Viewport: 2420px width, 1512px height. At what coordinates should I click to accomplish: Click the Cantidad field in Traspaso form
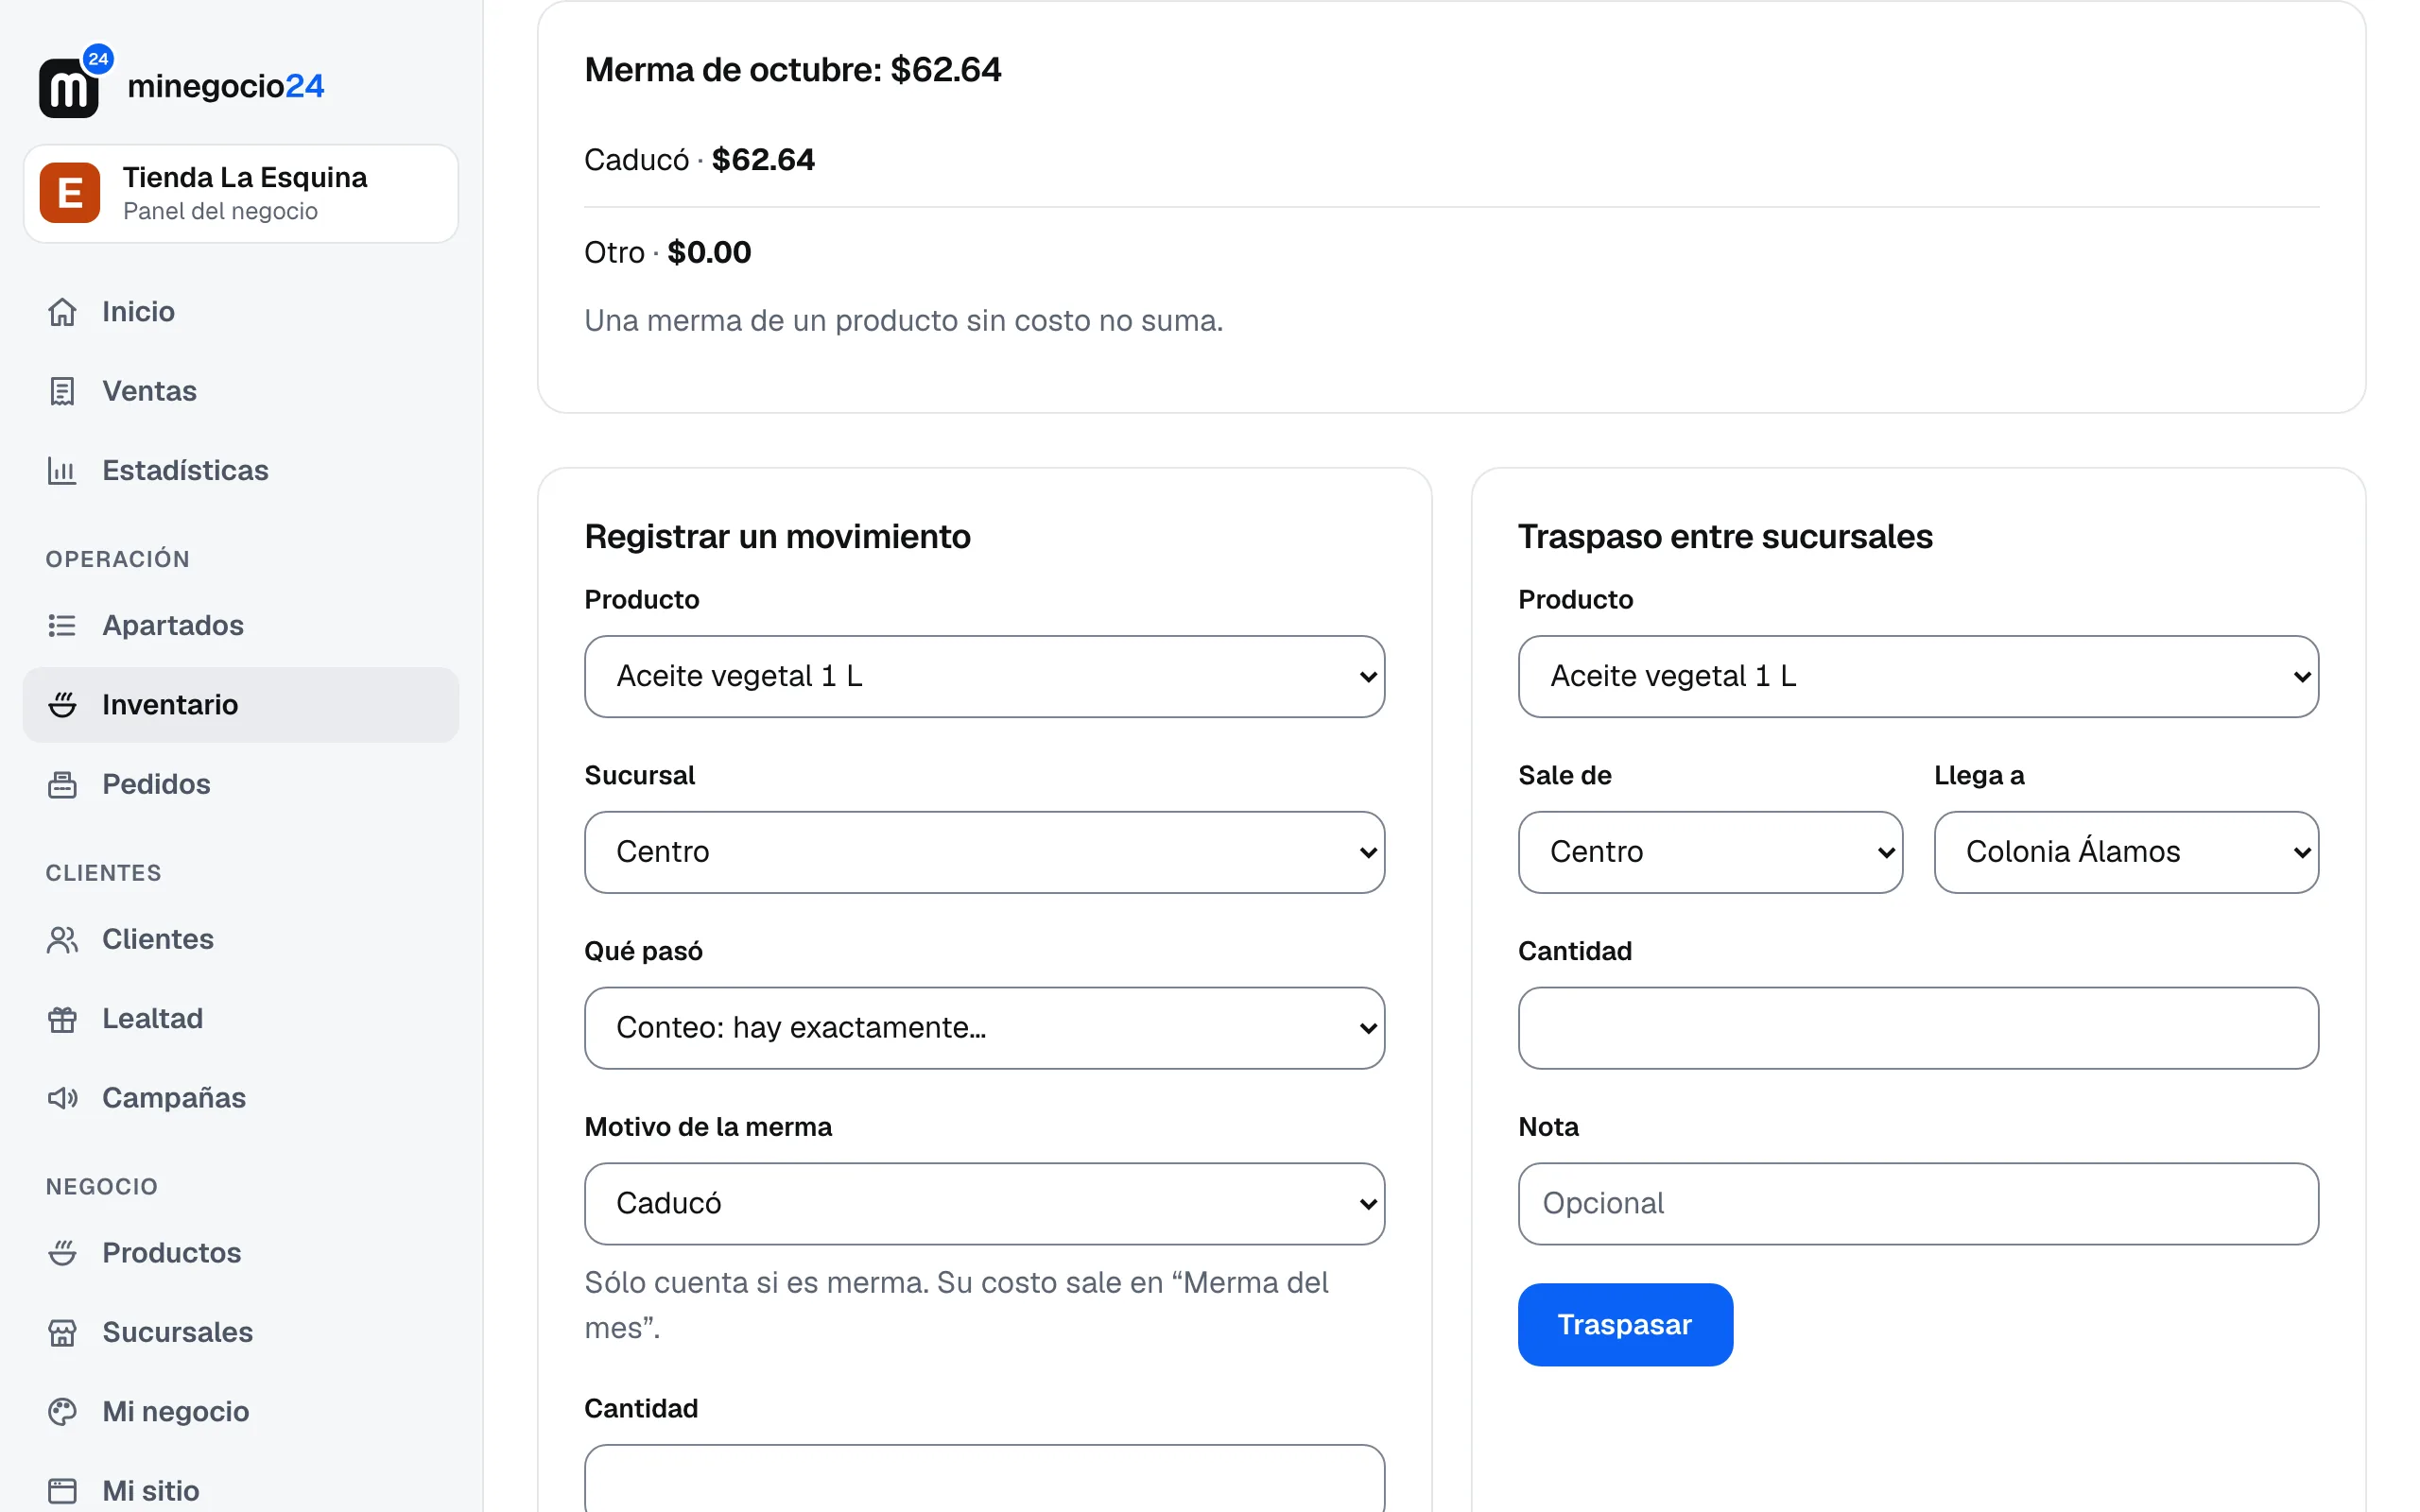coord(1918,1028)
